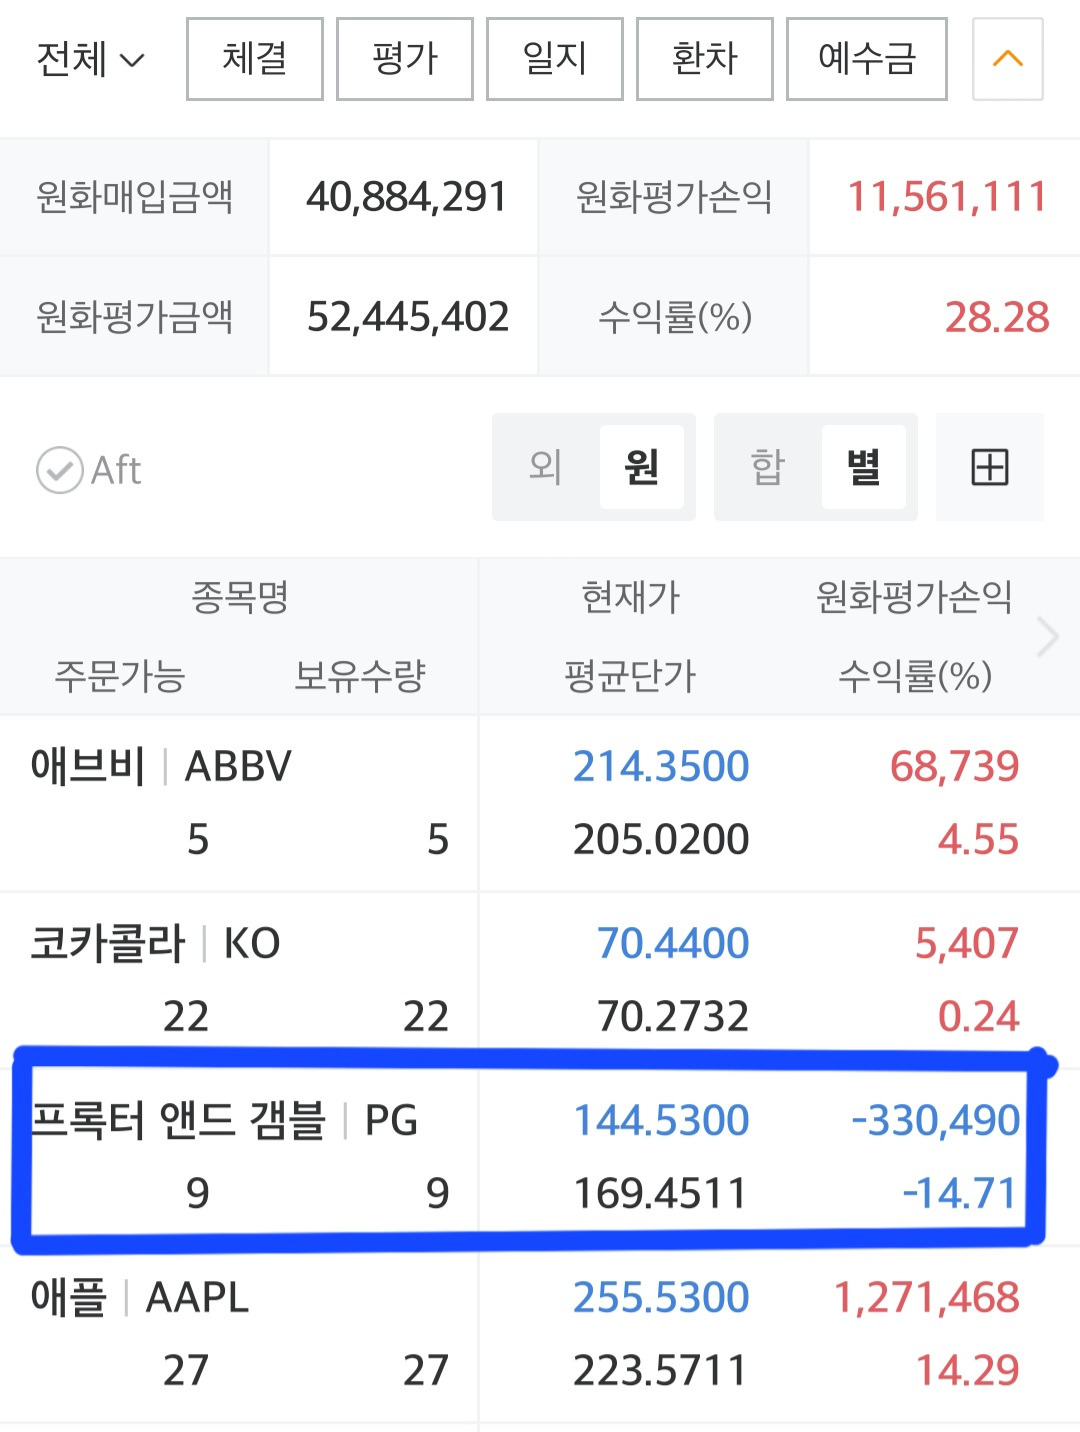The image size is (1080, 1432).
Task: Tap AAPL return rate 14.29
Action: 968,1371
